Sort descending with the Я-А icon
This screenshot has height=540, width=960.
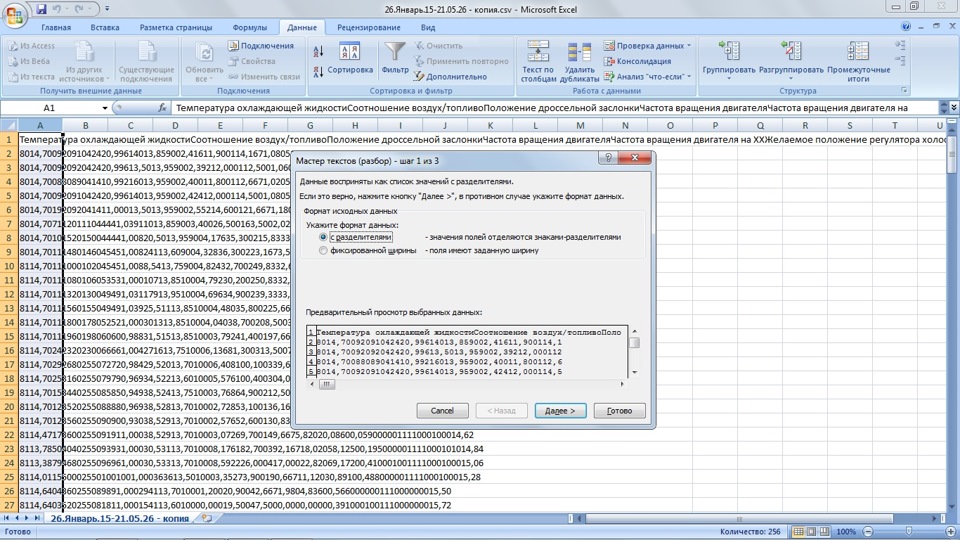point(318,71)
